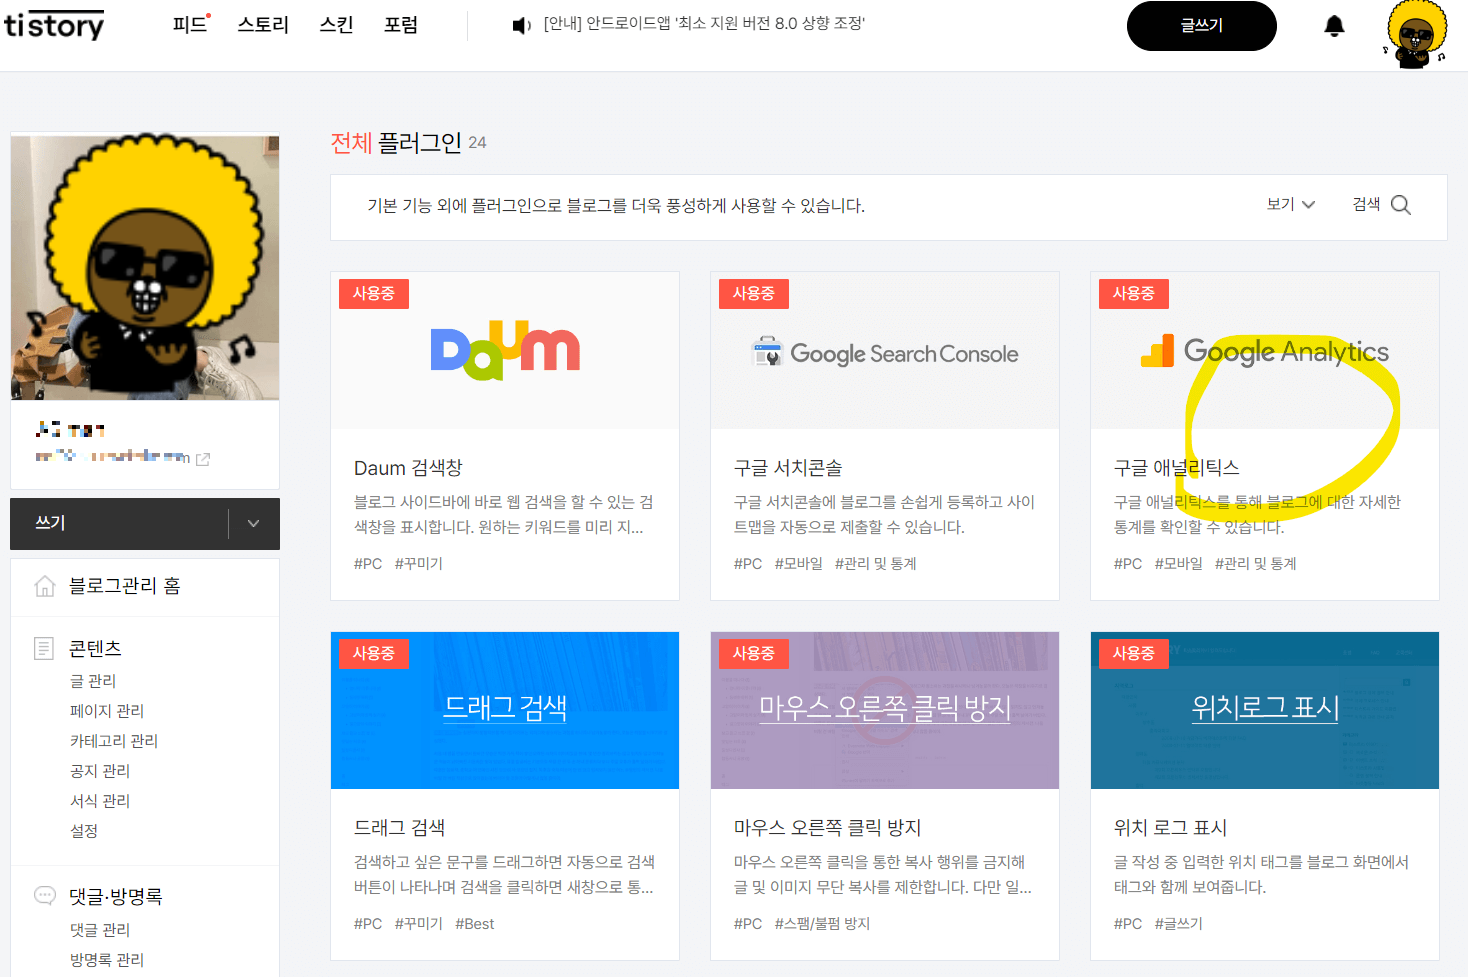Open the 위치로그 표시 plugin banner
1468x977 pixels.
pyautogui.click(x=1265, y=710)
